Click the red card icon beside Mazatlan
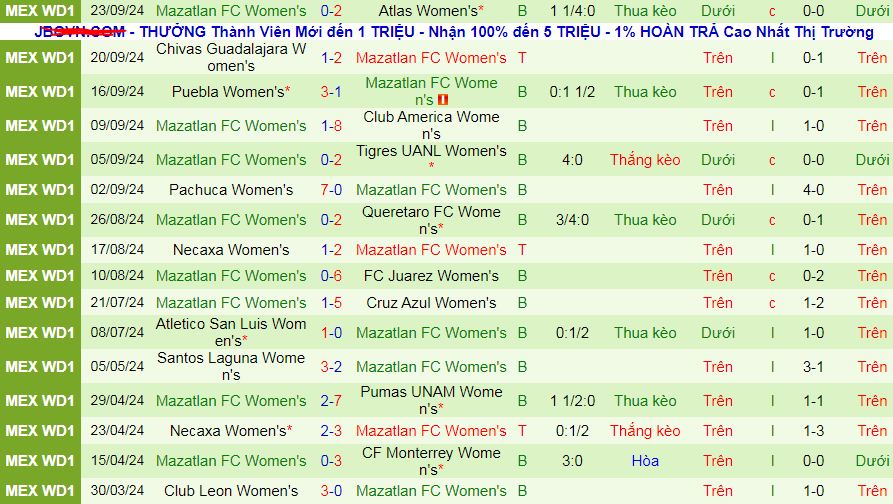Image resolution: width=893 pixels, height=504 pixels. [445, 100]
